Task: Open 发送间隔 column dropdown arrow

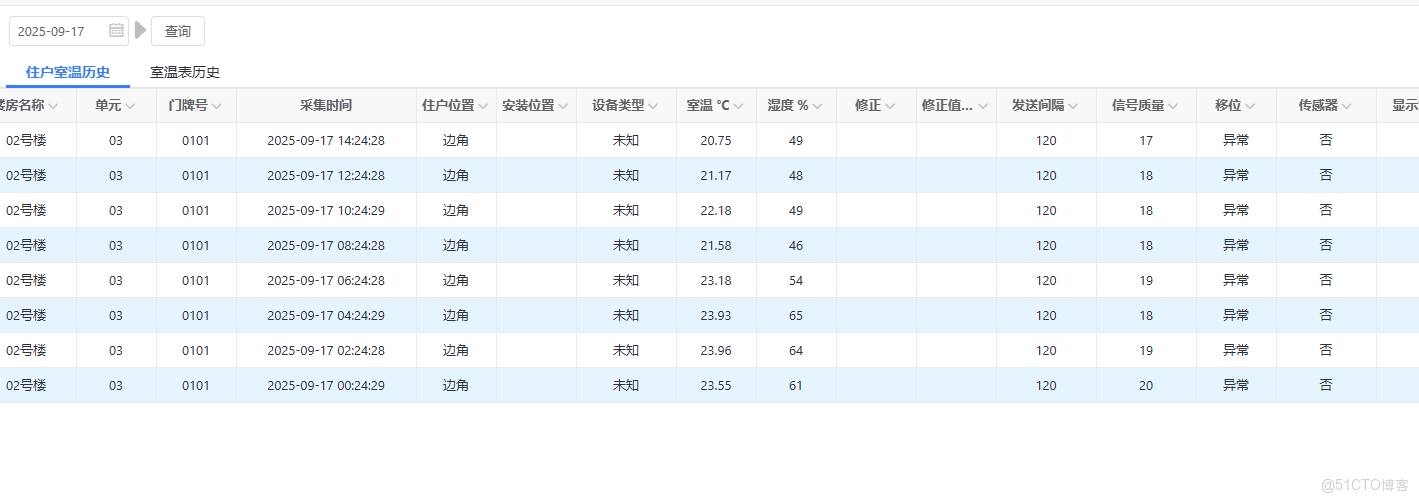Action: 1073,106
